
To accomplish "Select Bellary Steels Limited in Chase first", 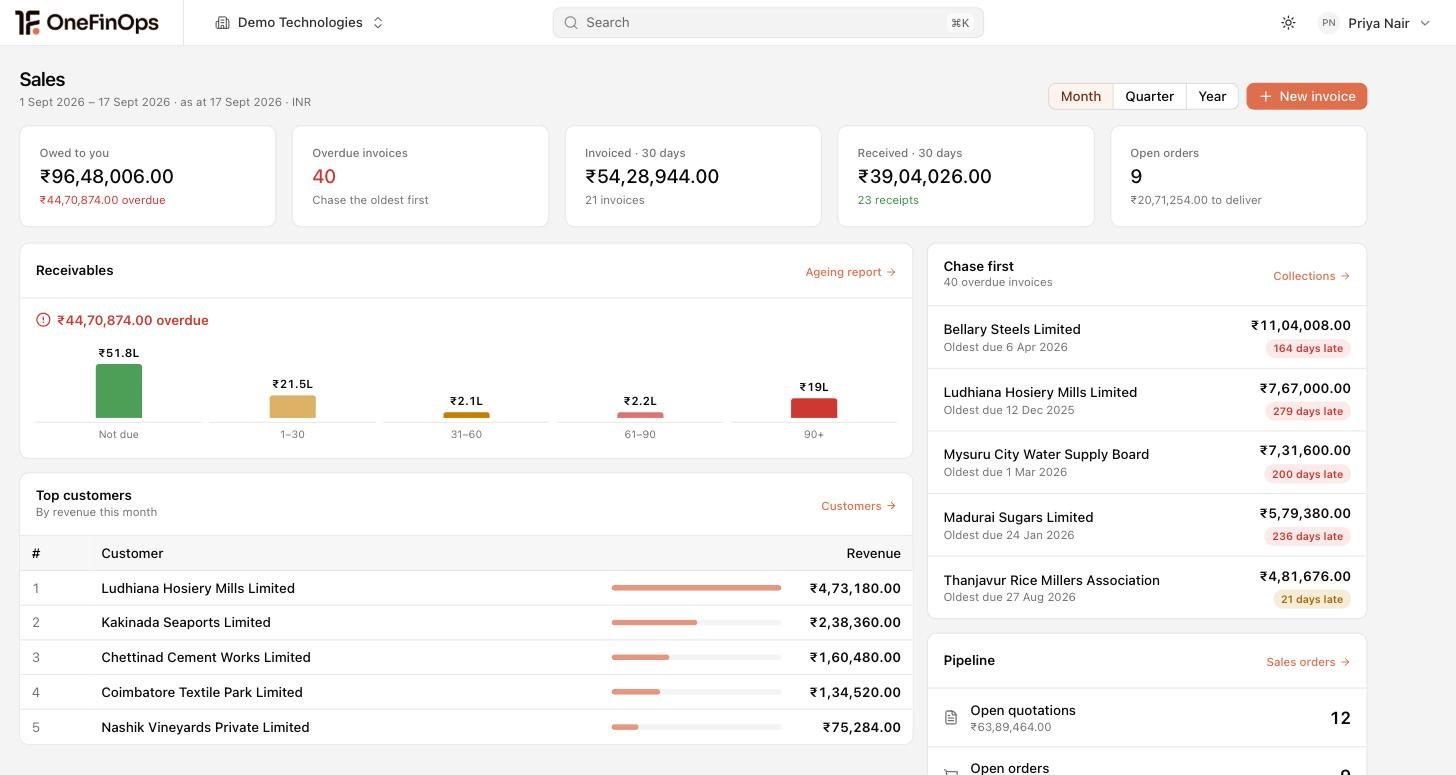I will tap(1147, 337).
